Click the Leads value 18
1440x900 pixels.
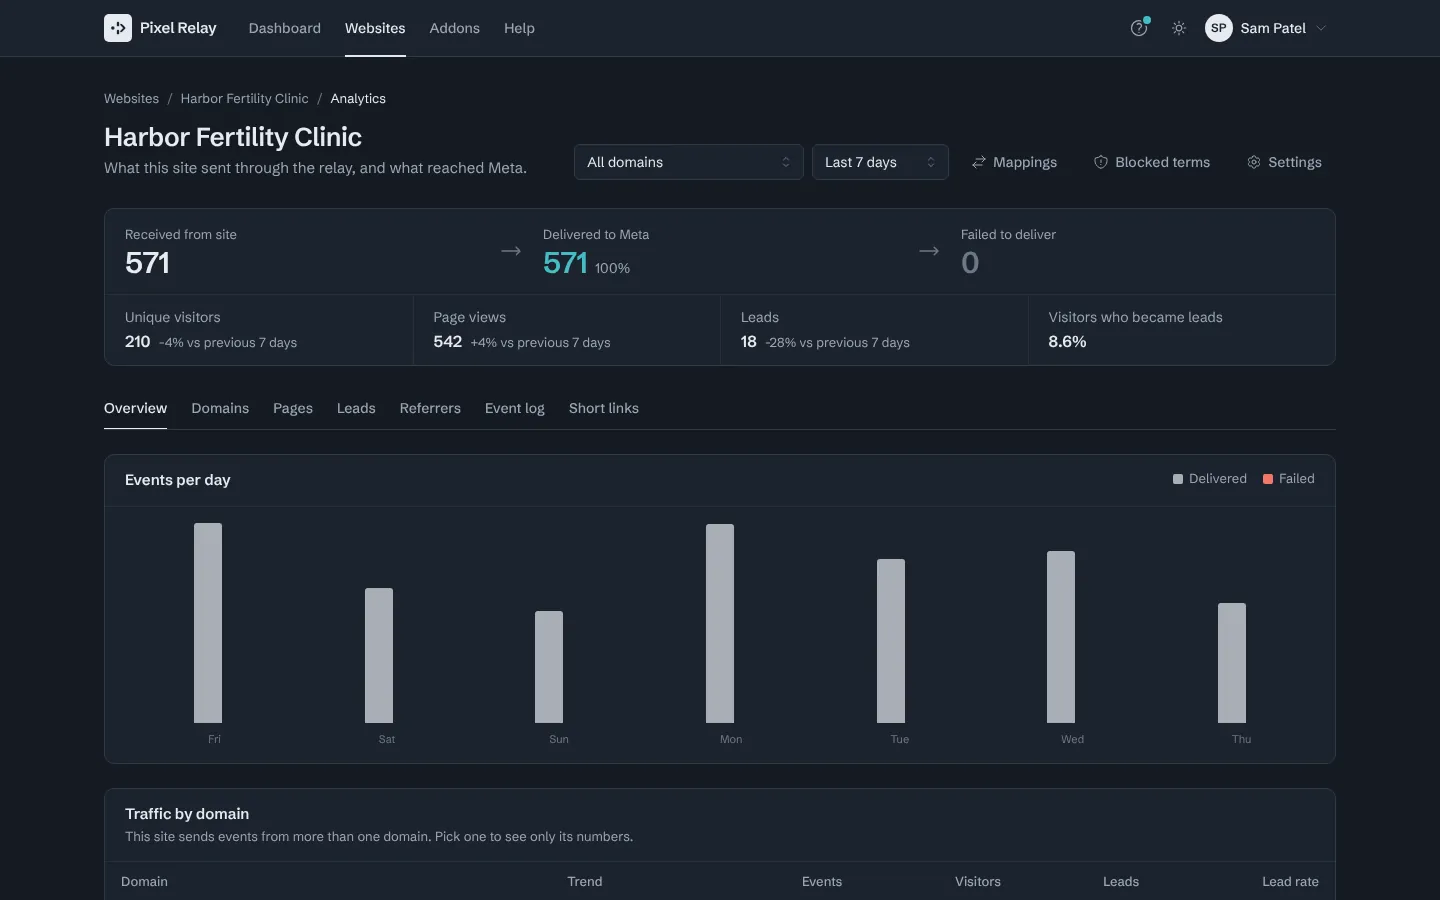point(749,342)
